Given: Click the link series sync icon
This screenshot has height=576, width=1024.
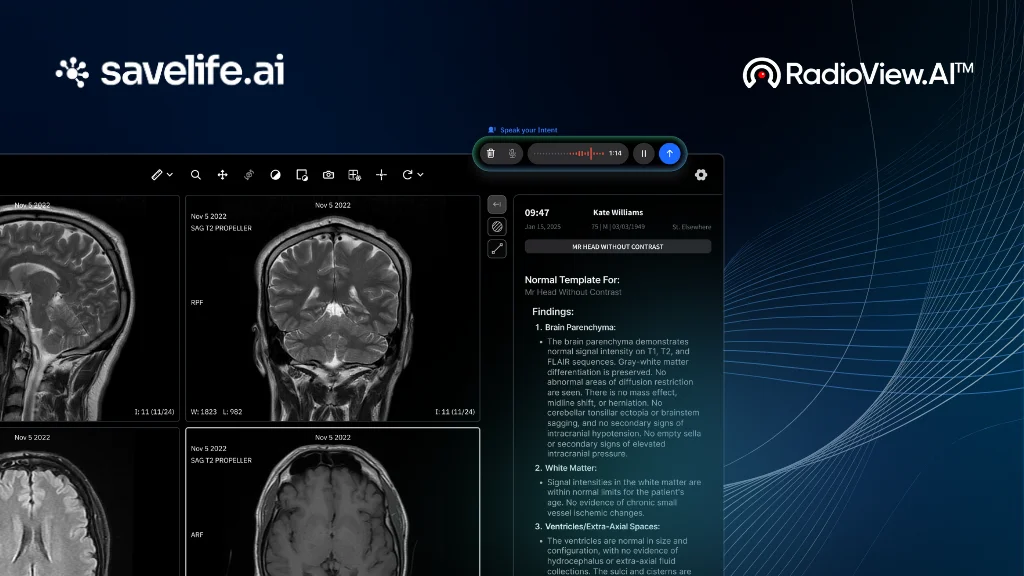Looking at the screenshot, I should (249, 175).
